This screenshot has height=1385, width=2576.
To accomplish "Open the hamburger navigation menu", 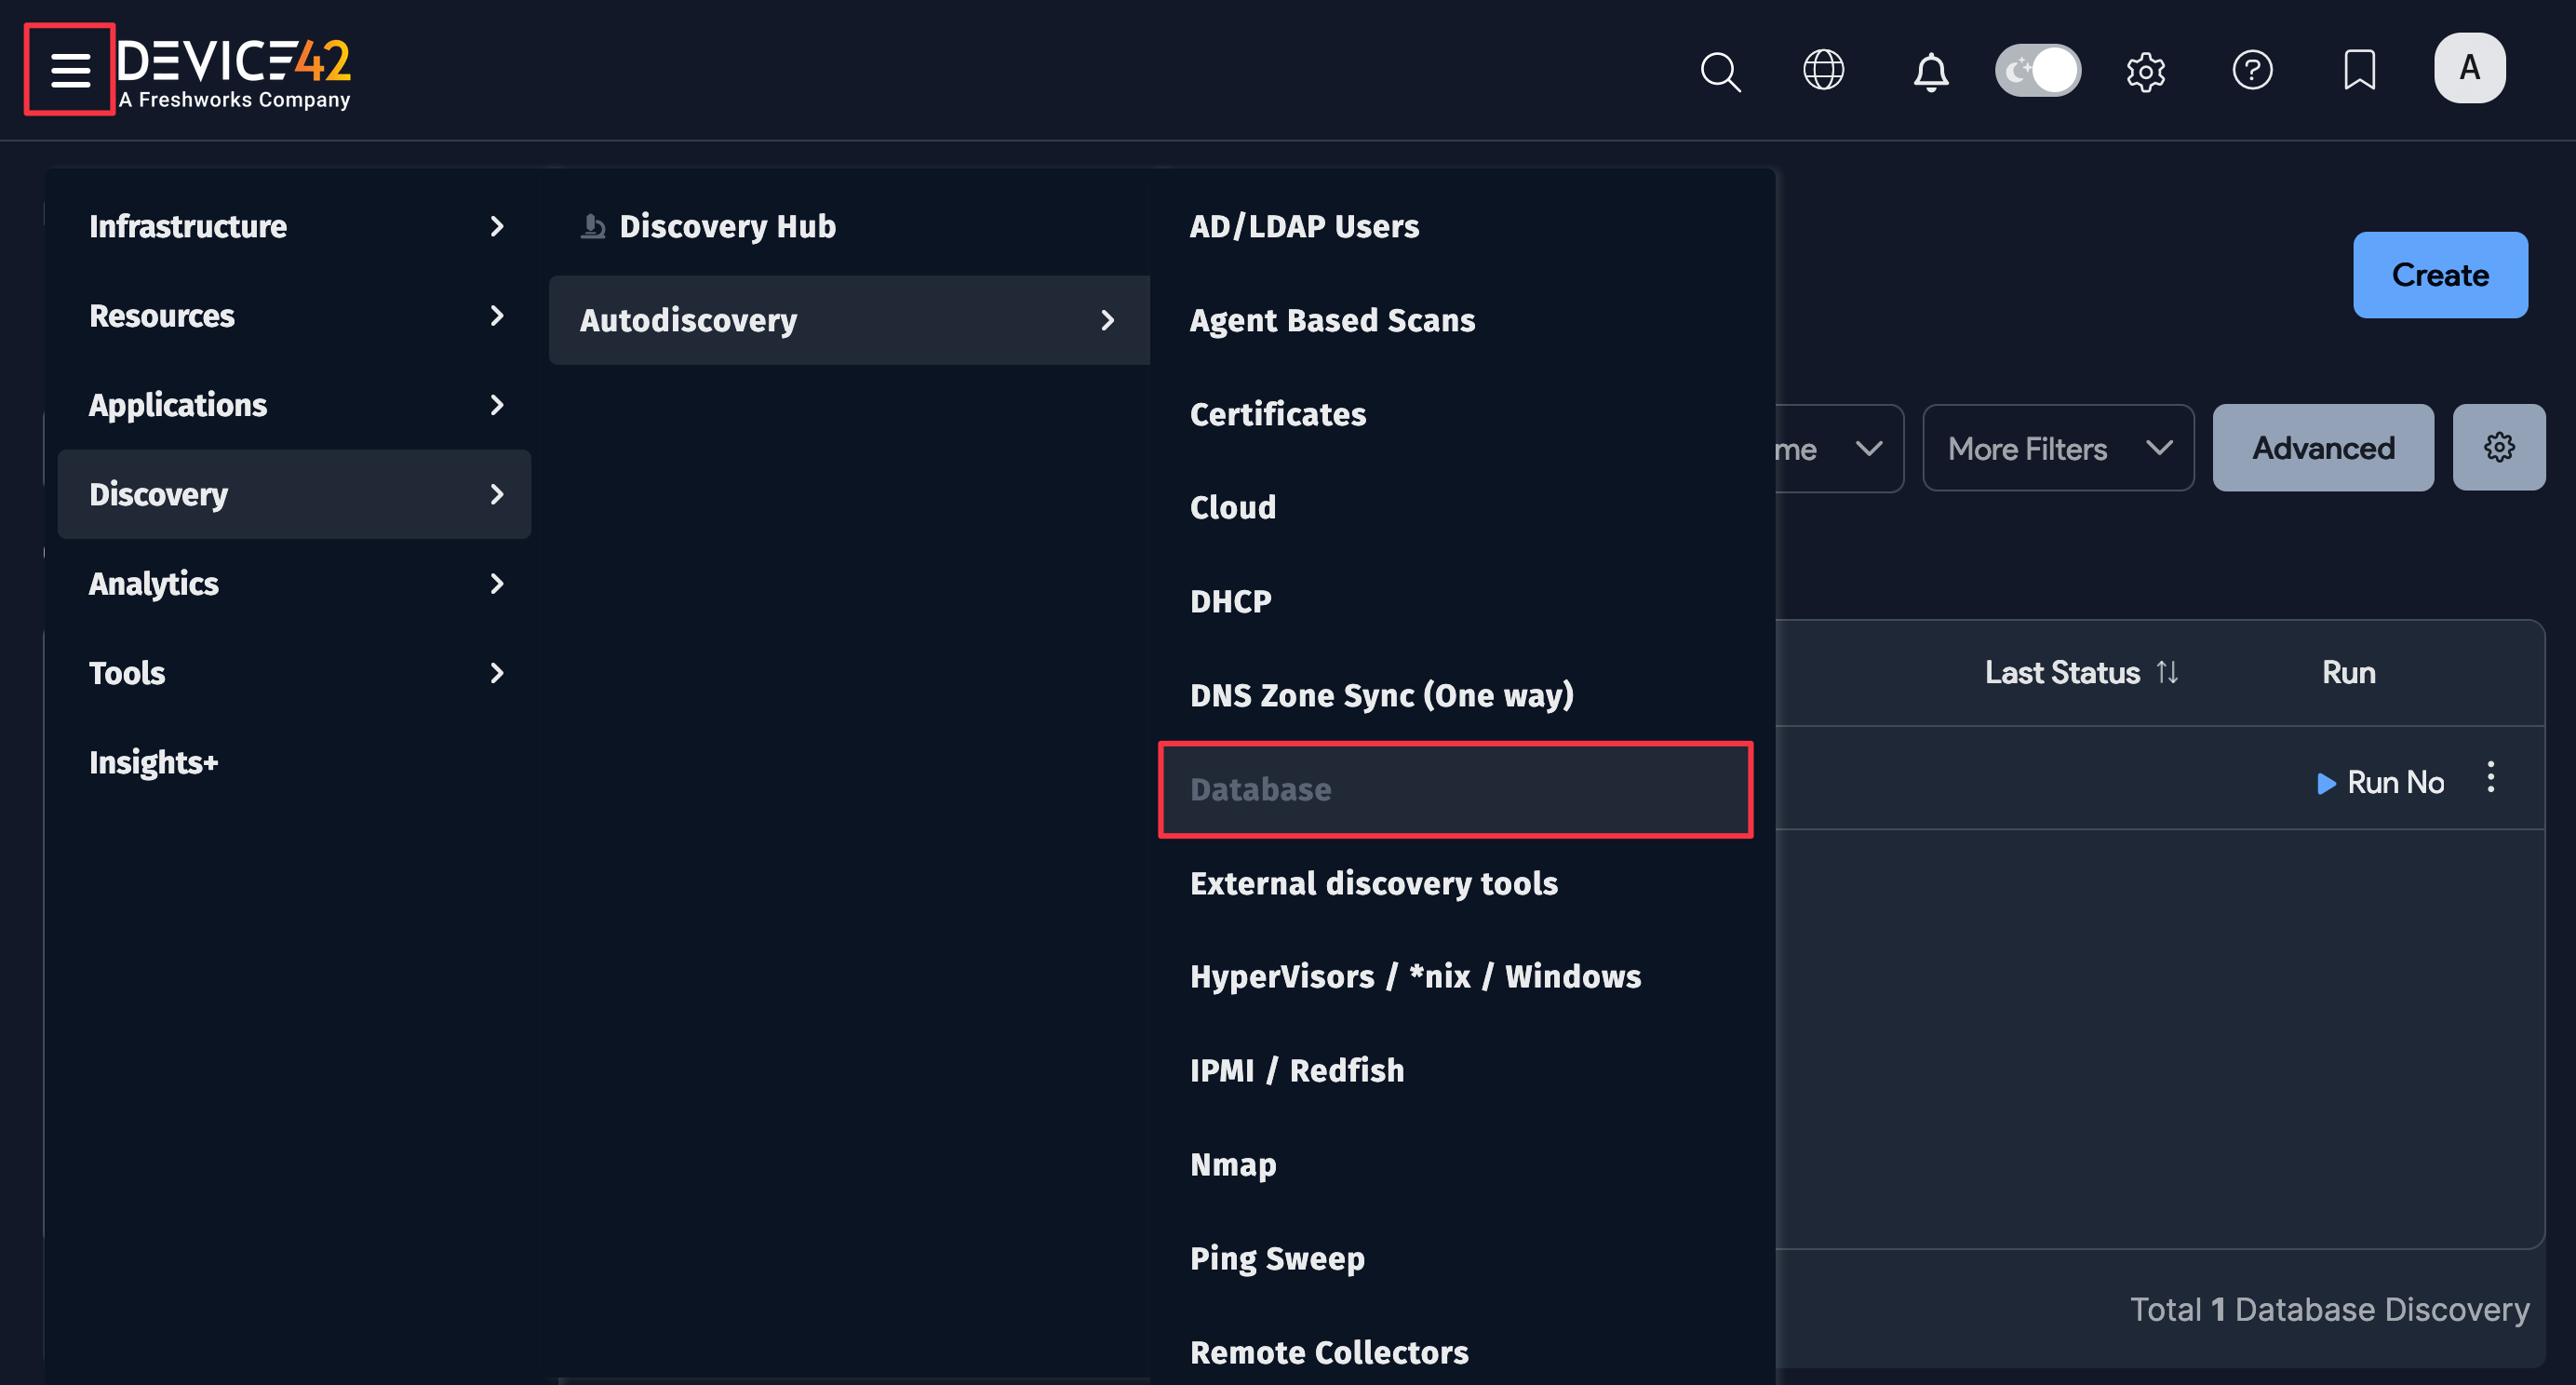I will [x=68, y=68].
